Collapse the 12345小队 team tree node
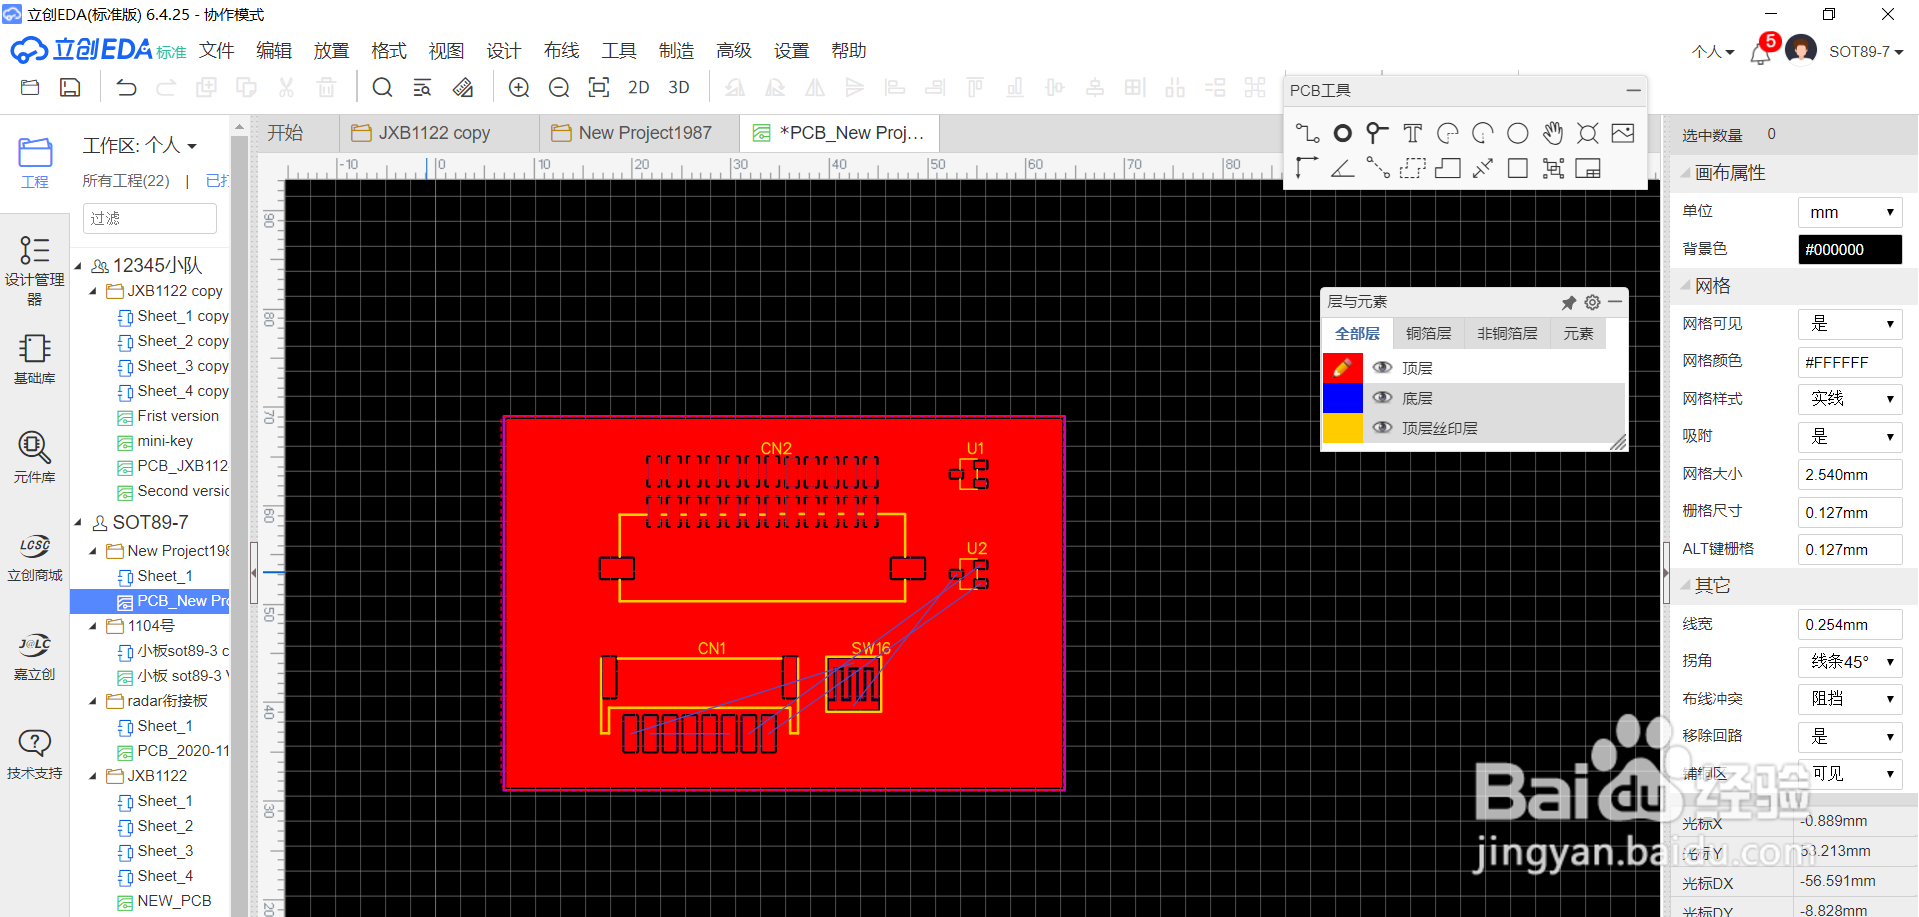 pyautogui.click(x=78, y=266)
